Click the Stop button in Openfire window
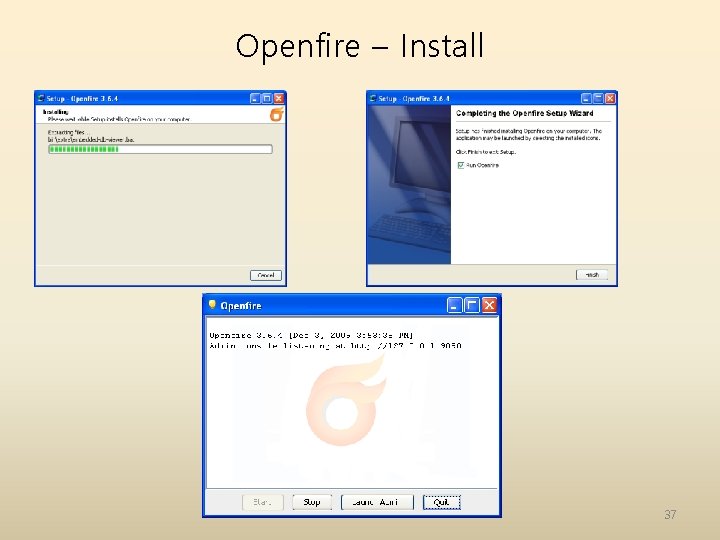Viewport: 720px width, 540px height. 312,502
